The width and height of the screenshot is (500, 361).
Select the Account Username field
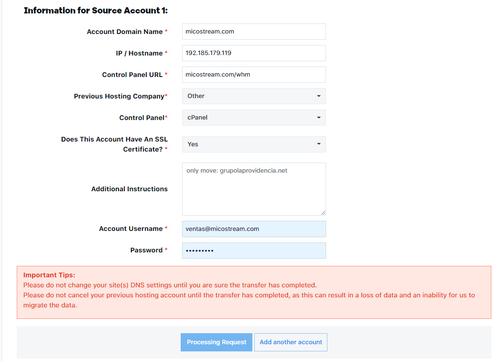[x=254, y=229]
